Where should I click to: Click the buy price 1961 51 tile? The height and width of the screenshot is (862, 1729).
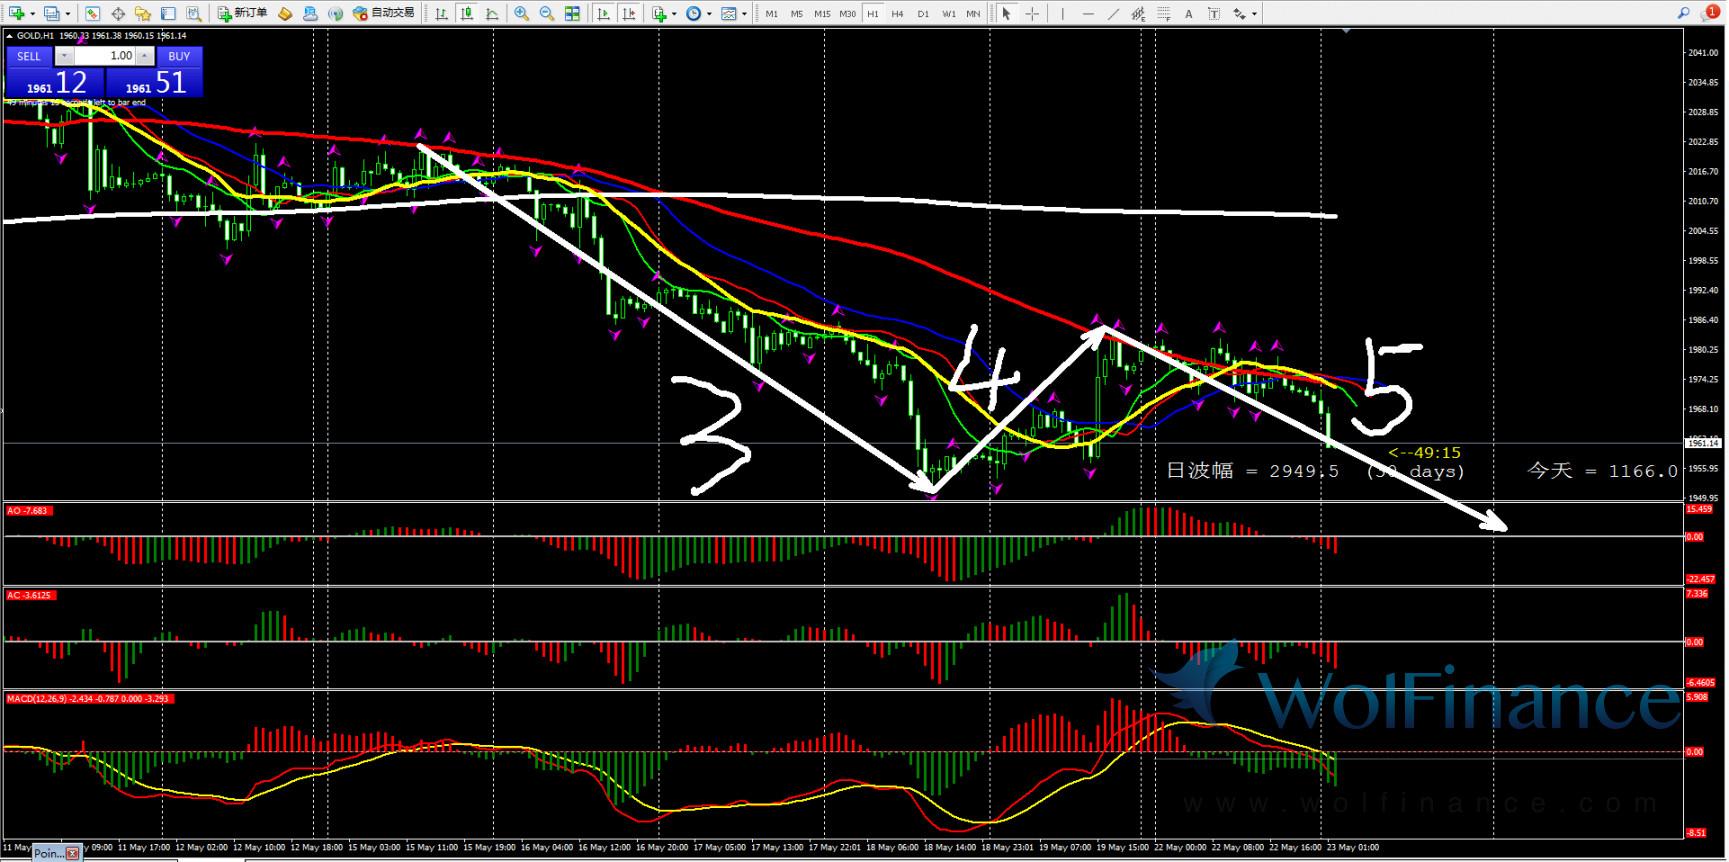click(x=154, y=83)
